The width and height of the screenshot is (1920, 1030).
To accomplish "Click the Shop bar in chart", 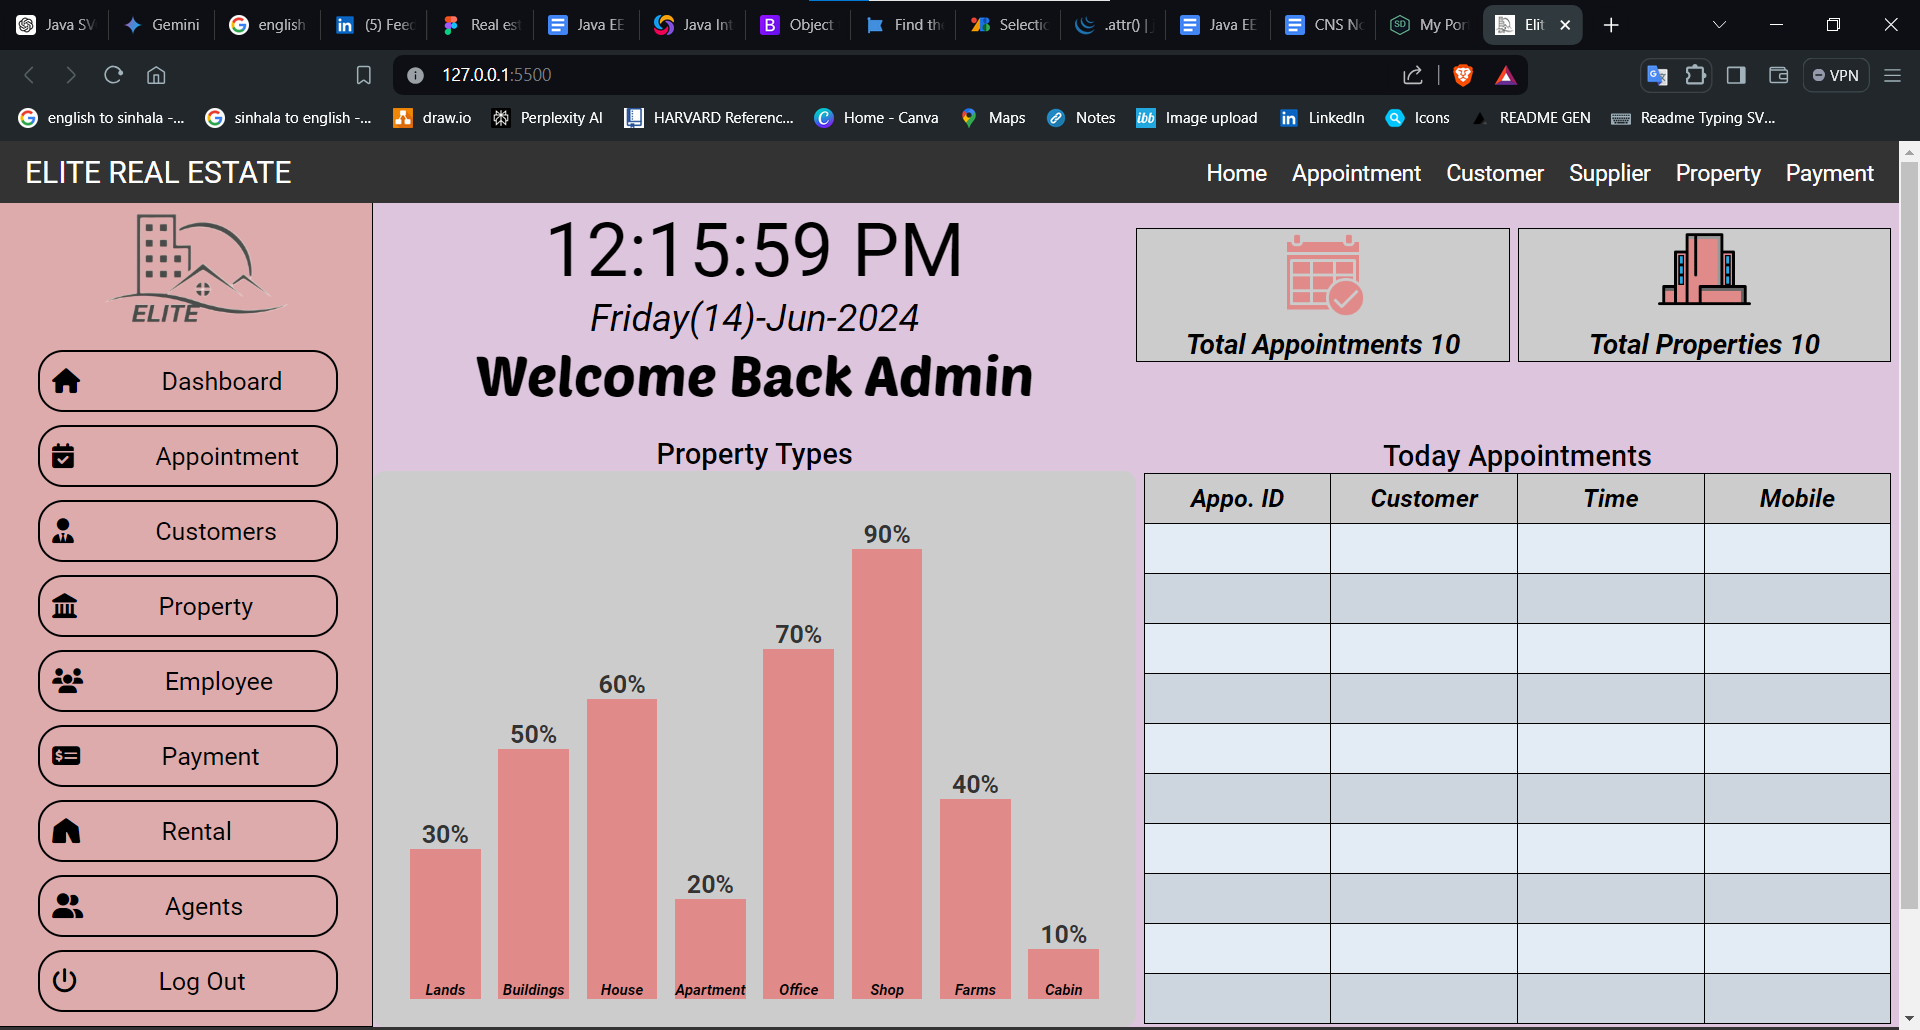I will 886,770.
